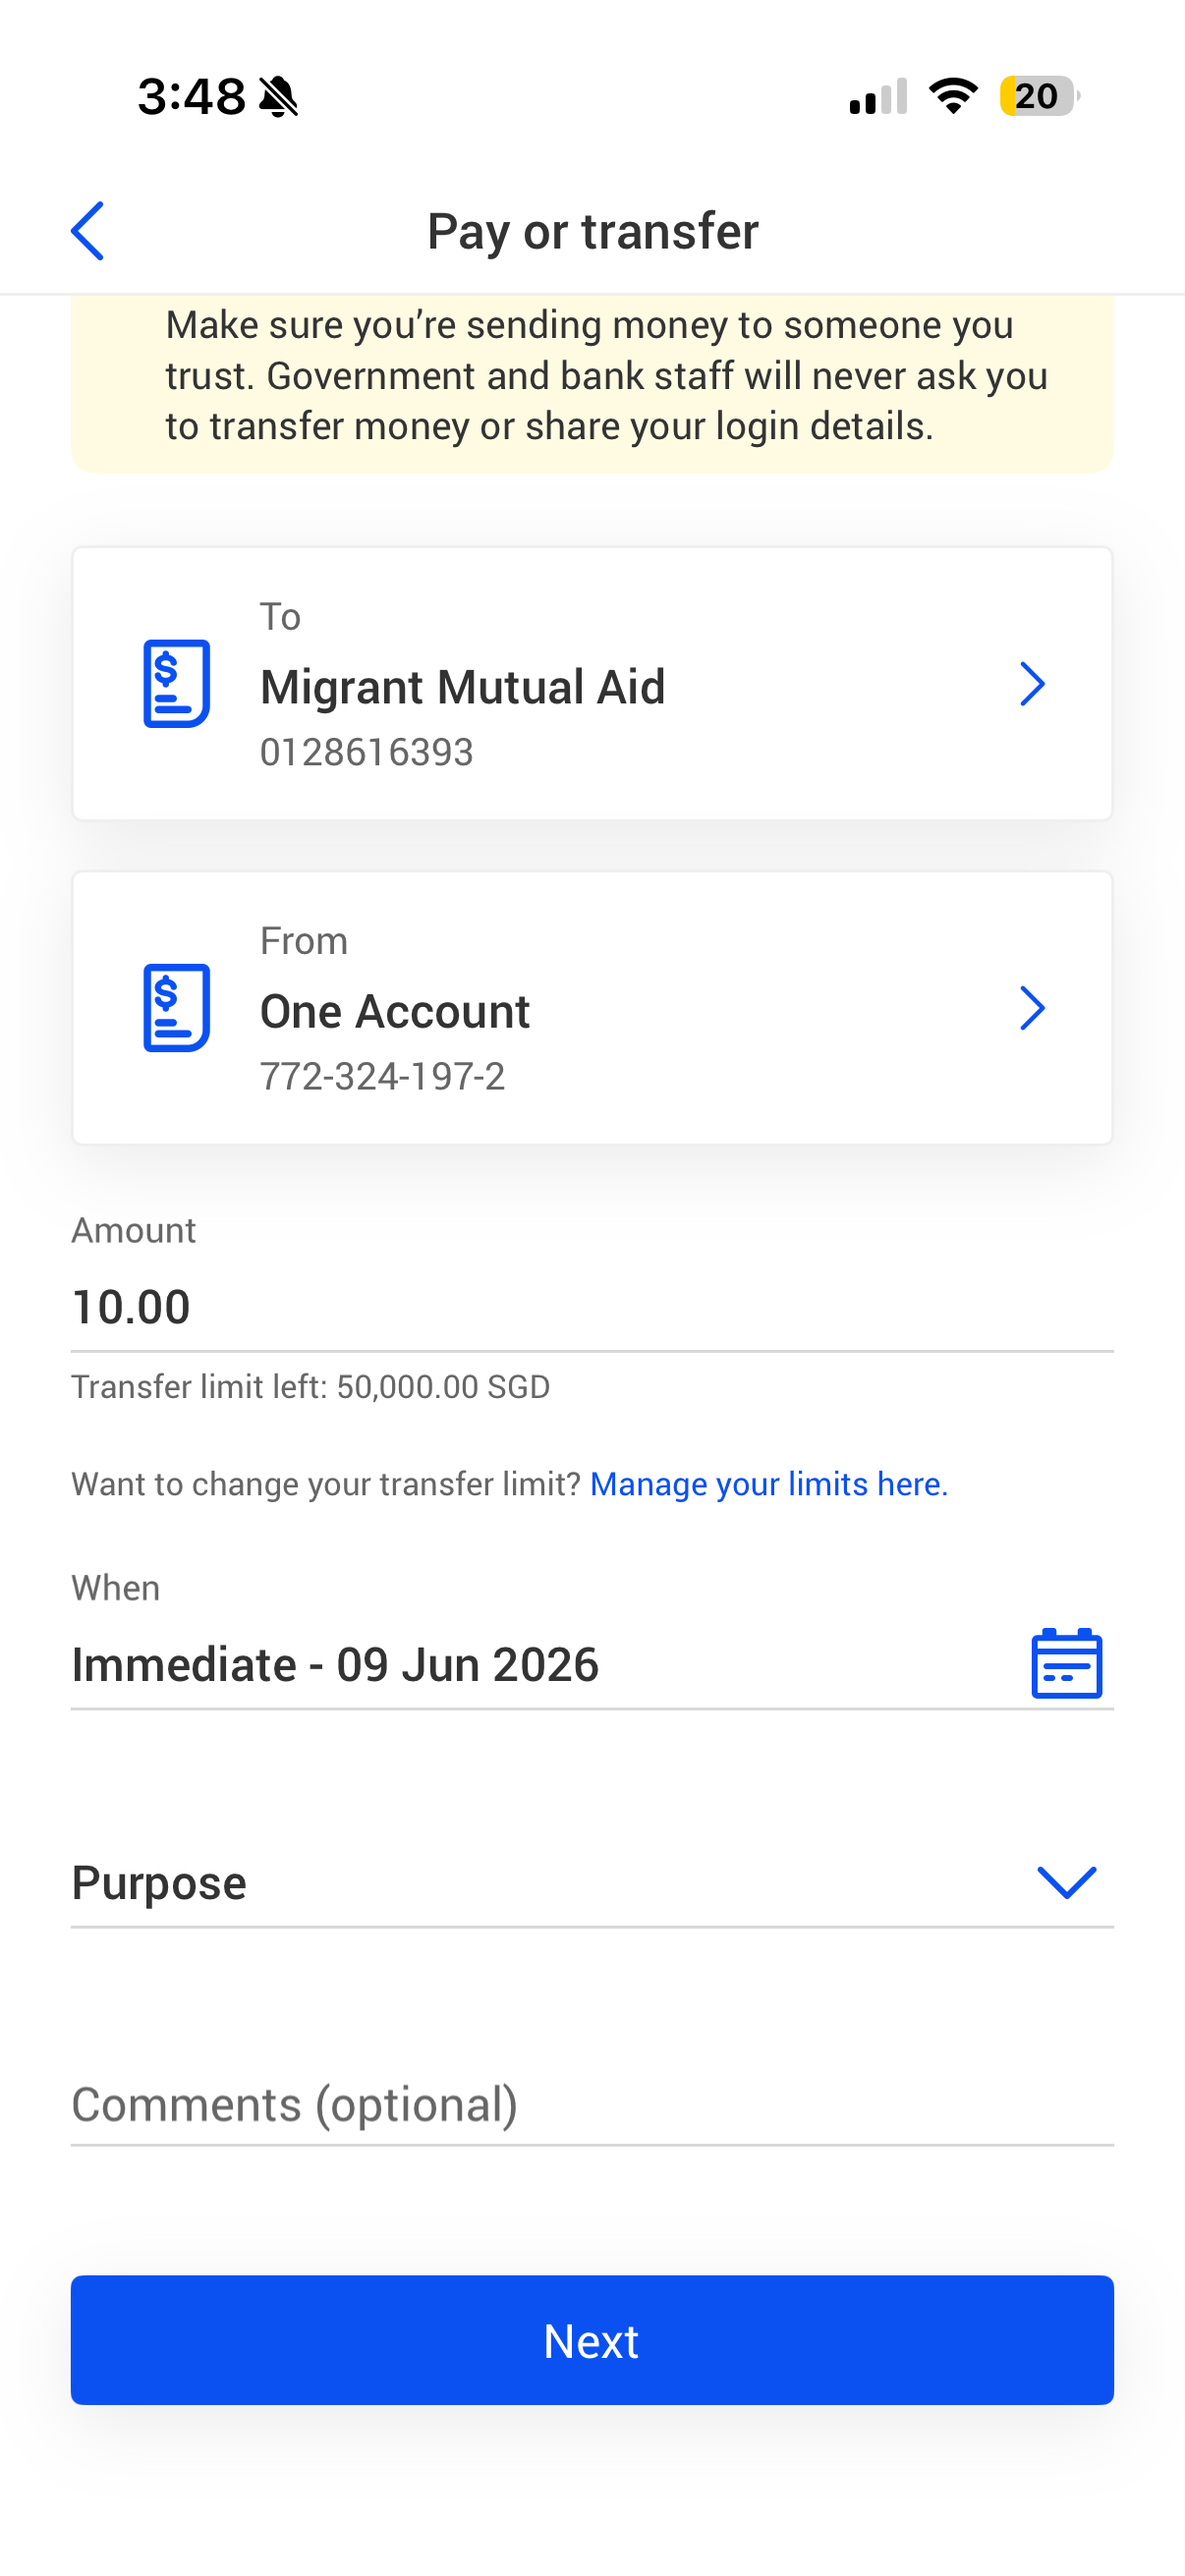Select the From card One Account
Image resolution: width=1185 pixels, height=2576 pixels.
point(592,1008)
